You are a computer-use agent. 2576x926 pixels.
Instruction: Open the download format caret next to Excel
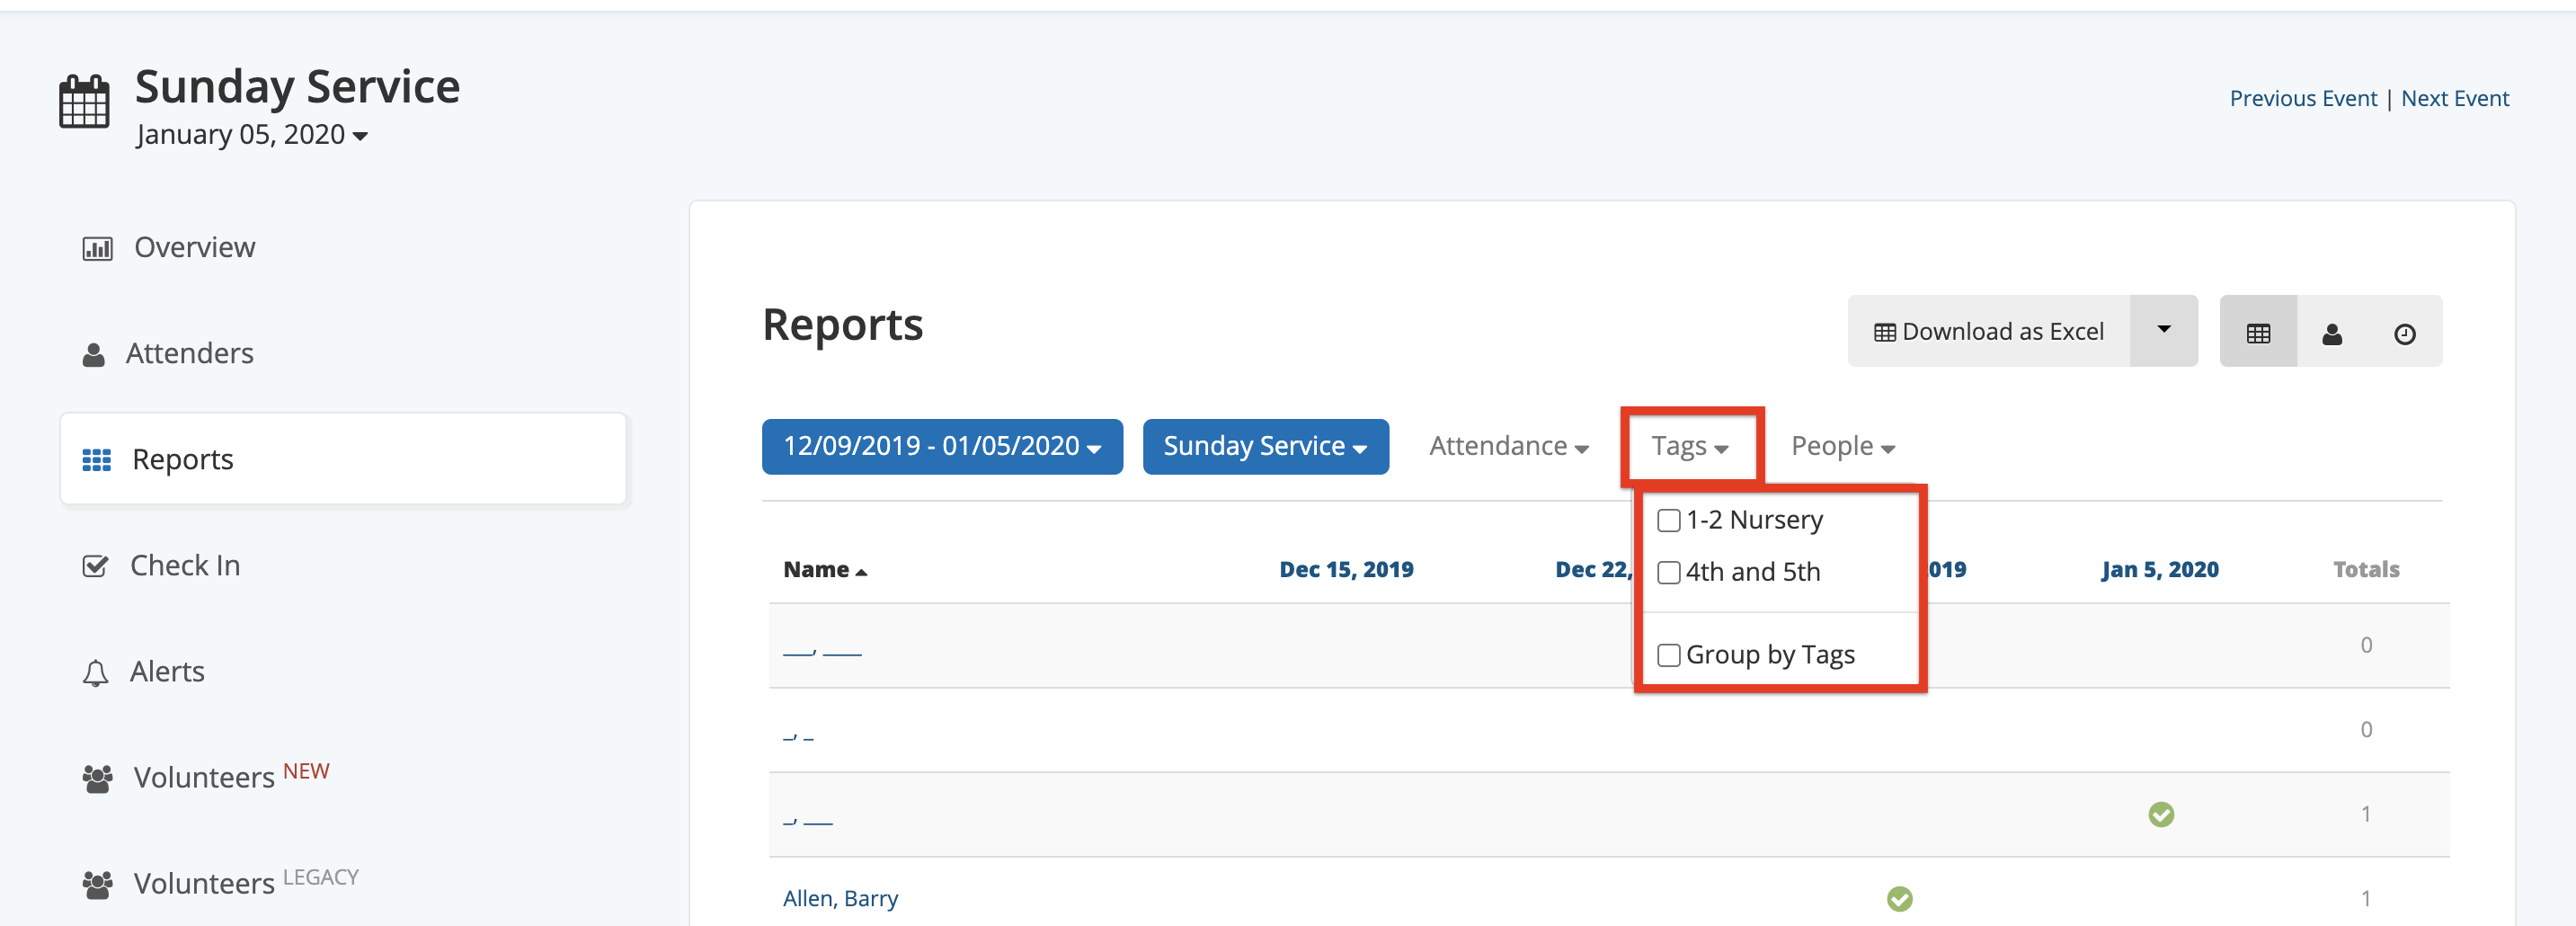tap(2164, 330)
